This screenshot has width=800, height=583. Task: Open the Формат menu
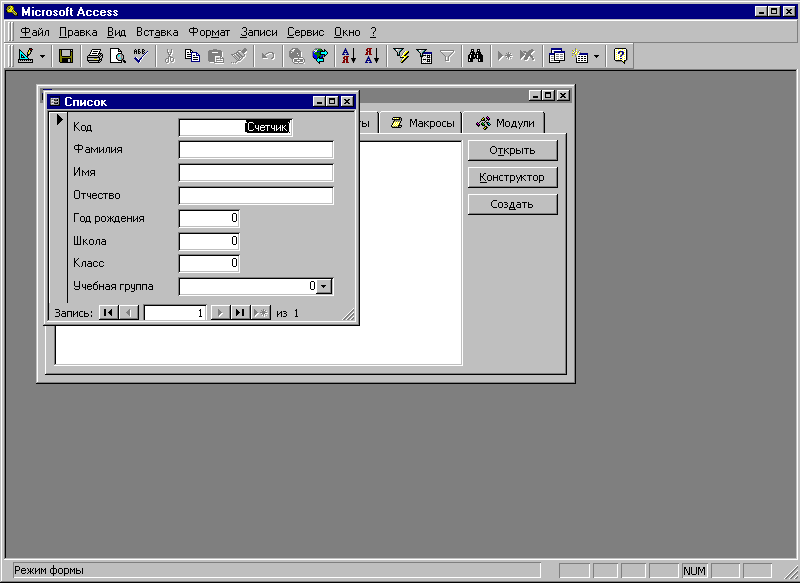tap(209, 32)
